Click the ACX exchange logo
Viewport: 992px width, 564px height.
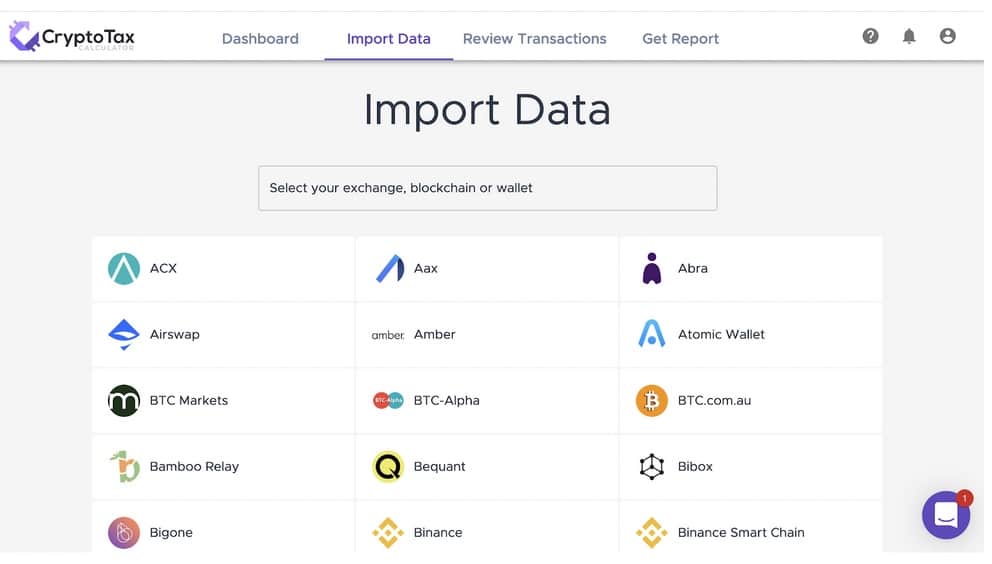tap(124, 268)
